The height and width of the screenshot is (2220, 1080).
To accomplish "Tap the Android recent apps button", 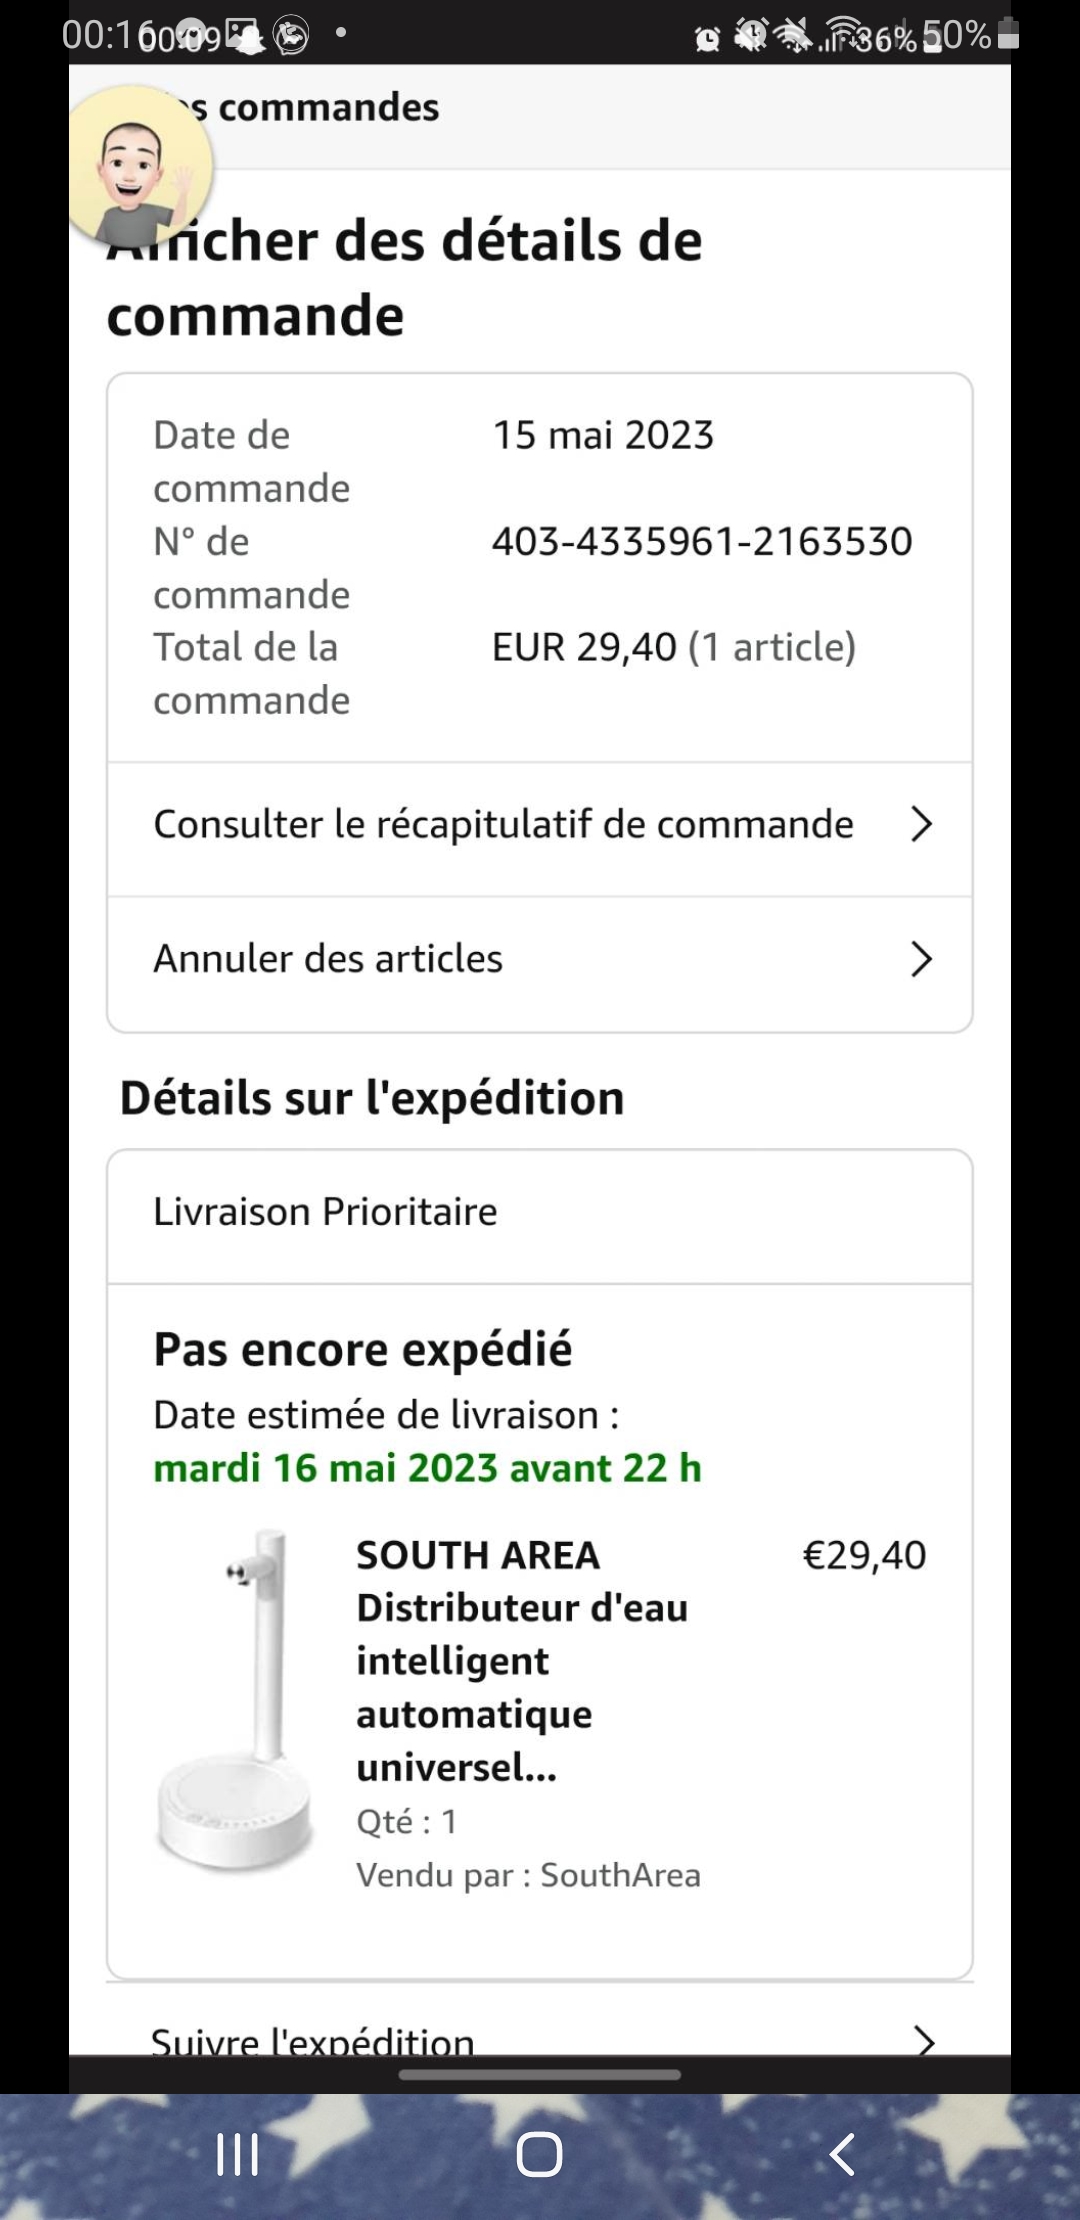I will [x=238, y=2154].
